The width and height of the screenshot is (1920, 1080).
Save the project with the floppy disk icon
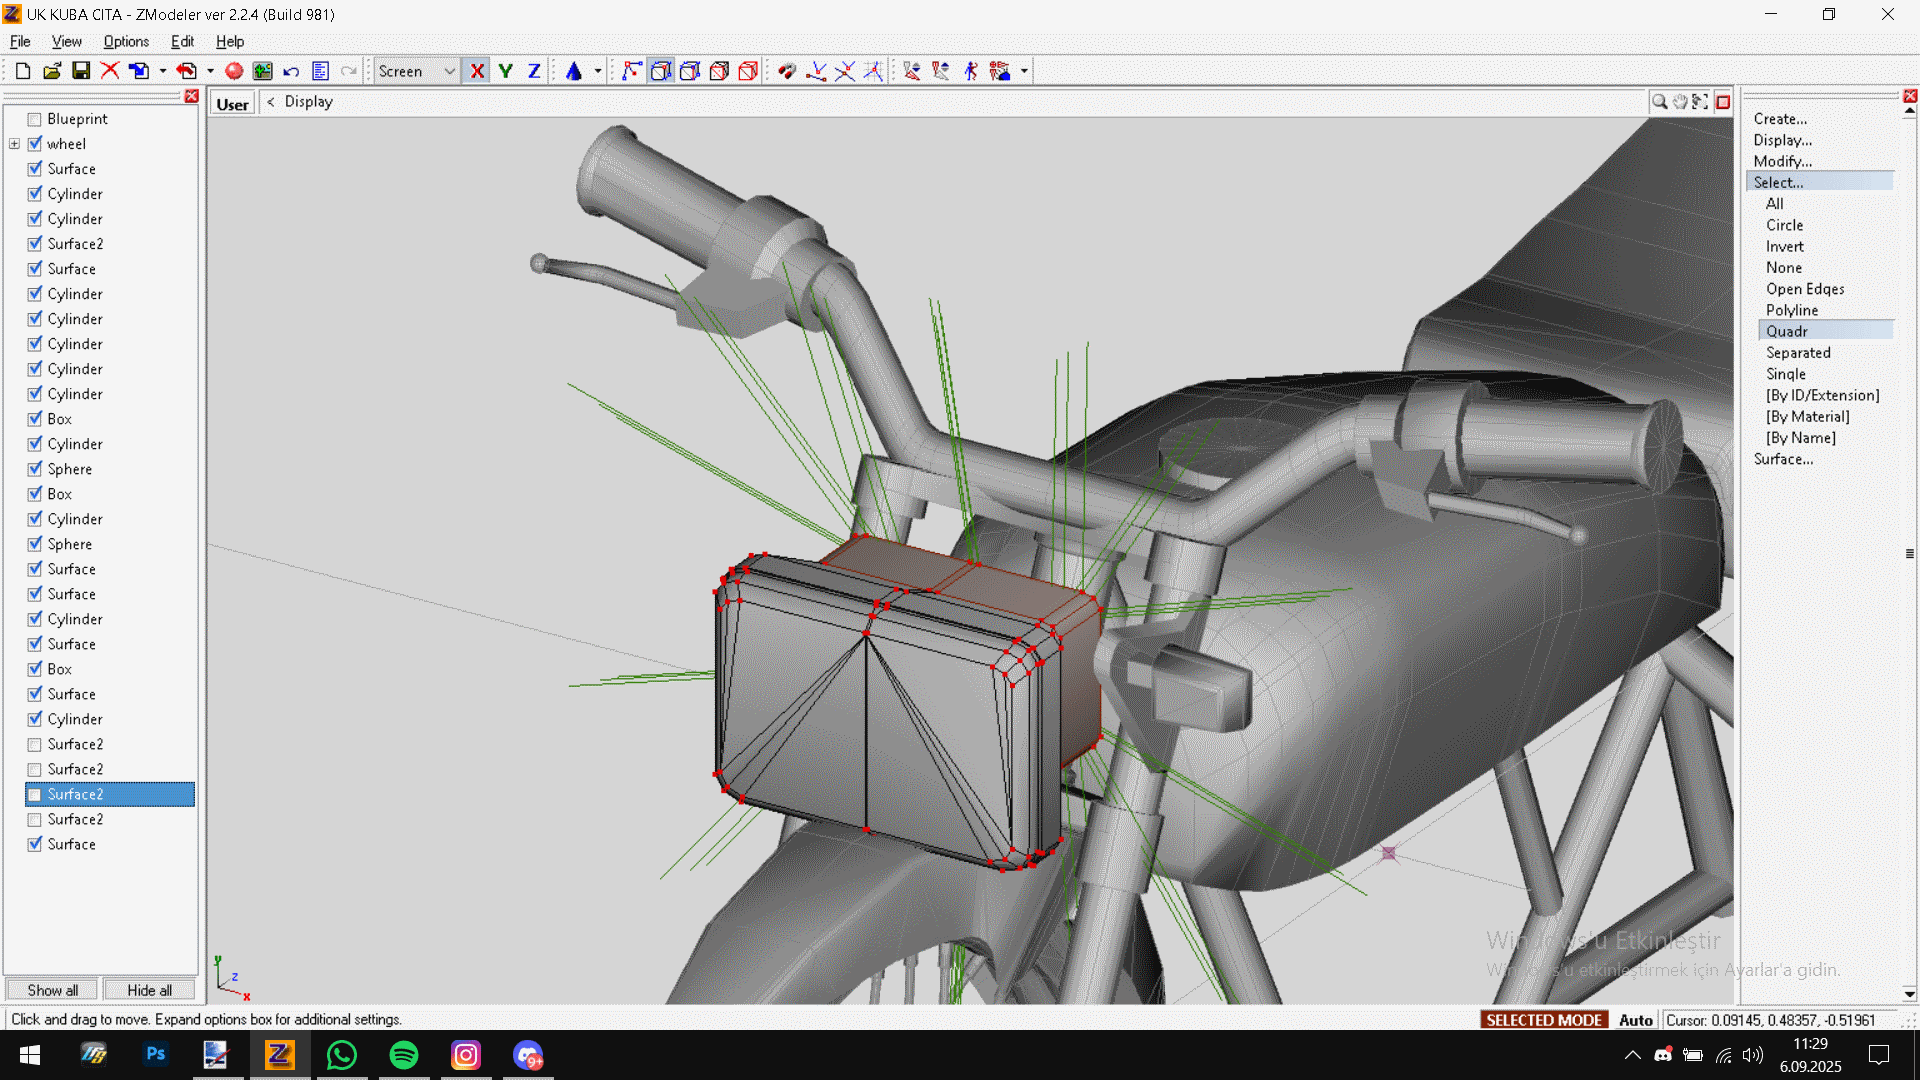[81, 71]
